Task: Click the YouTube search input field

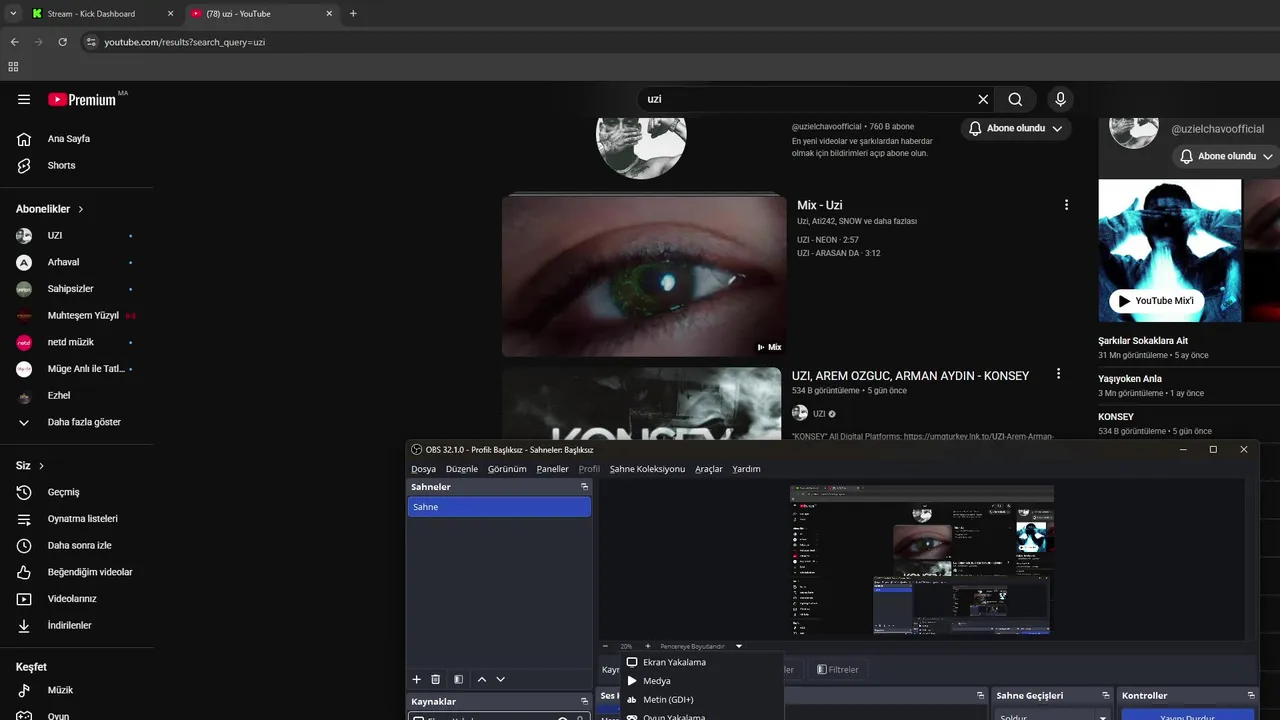Action: (x=806, y=99)
